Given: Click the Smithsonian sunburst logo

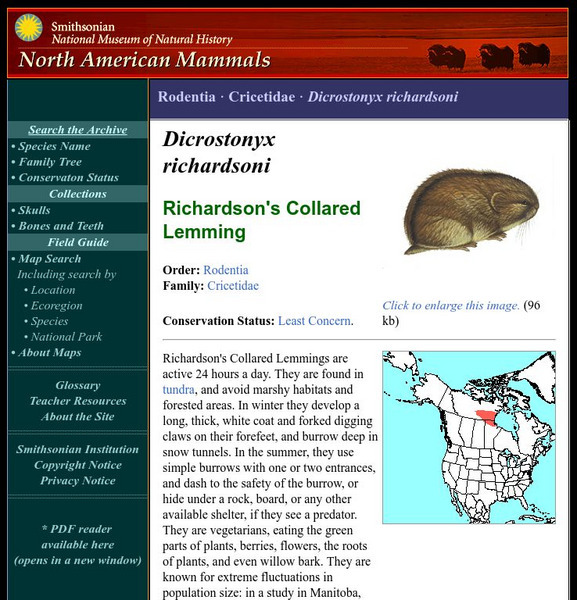Looking at the screenshot, I should point(28,28).
